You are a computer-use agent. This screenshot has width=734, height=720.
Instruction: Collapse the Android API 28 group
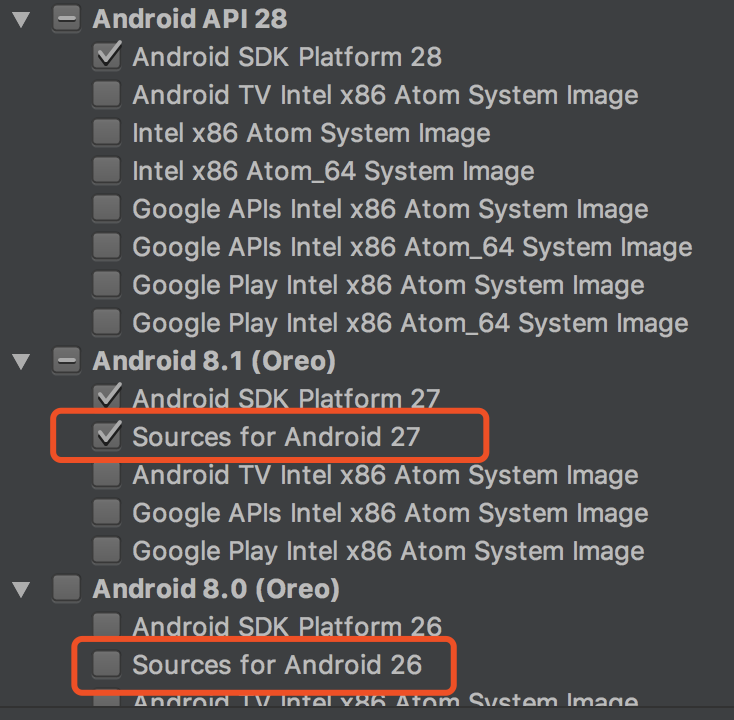(21, 20)
